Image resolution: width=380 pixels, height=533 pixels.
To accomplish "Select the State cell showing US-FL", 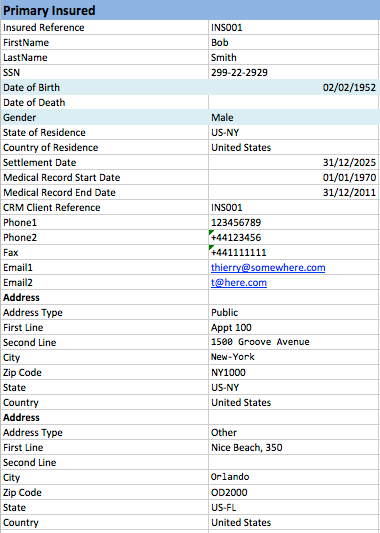I will click(294, 507).
